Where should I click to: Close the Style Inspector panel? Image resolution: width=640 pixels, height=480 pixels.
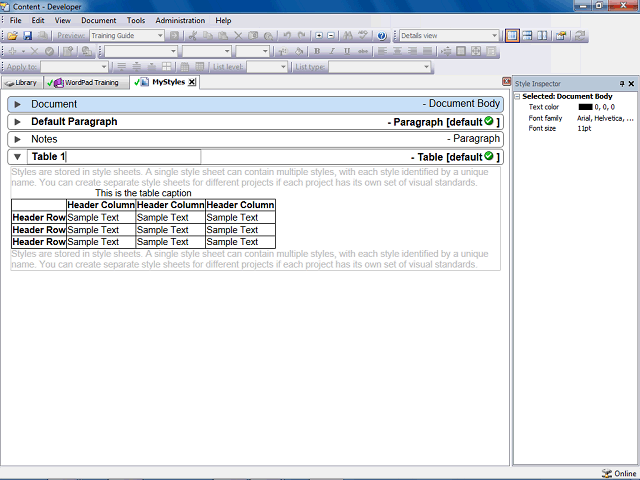[631, 84]
